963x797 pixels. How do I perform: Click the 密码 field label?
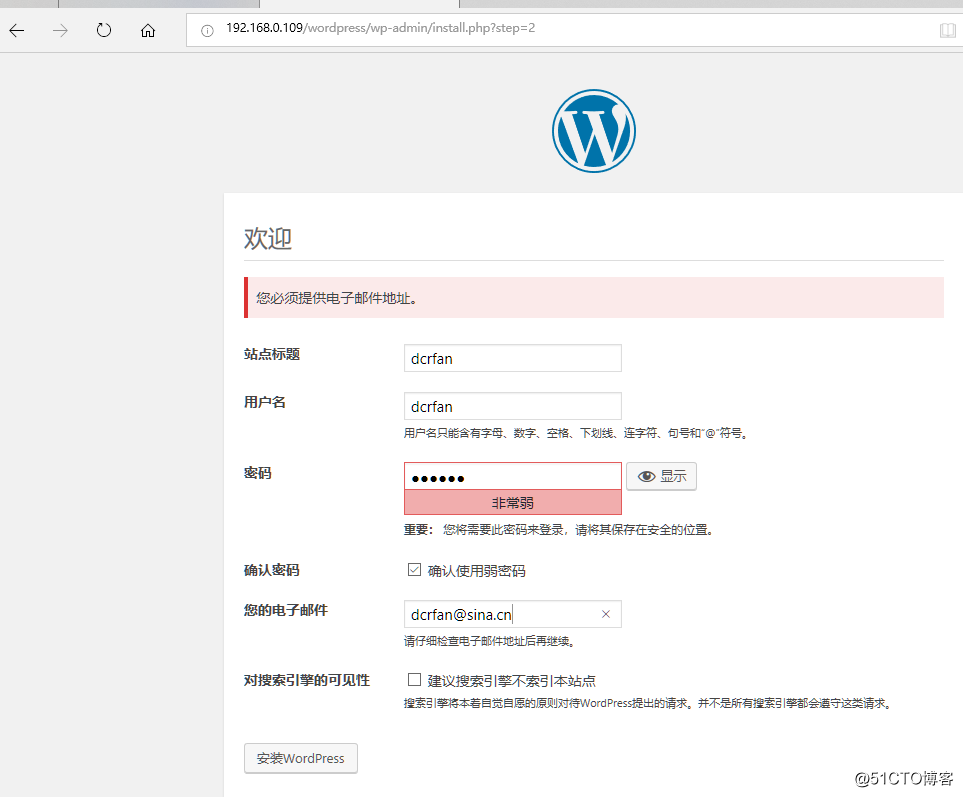258,473
